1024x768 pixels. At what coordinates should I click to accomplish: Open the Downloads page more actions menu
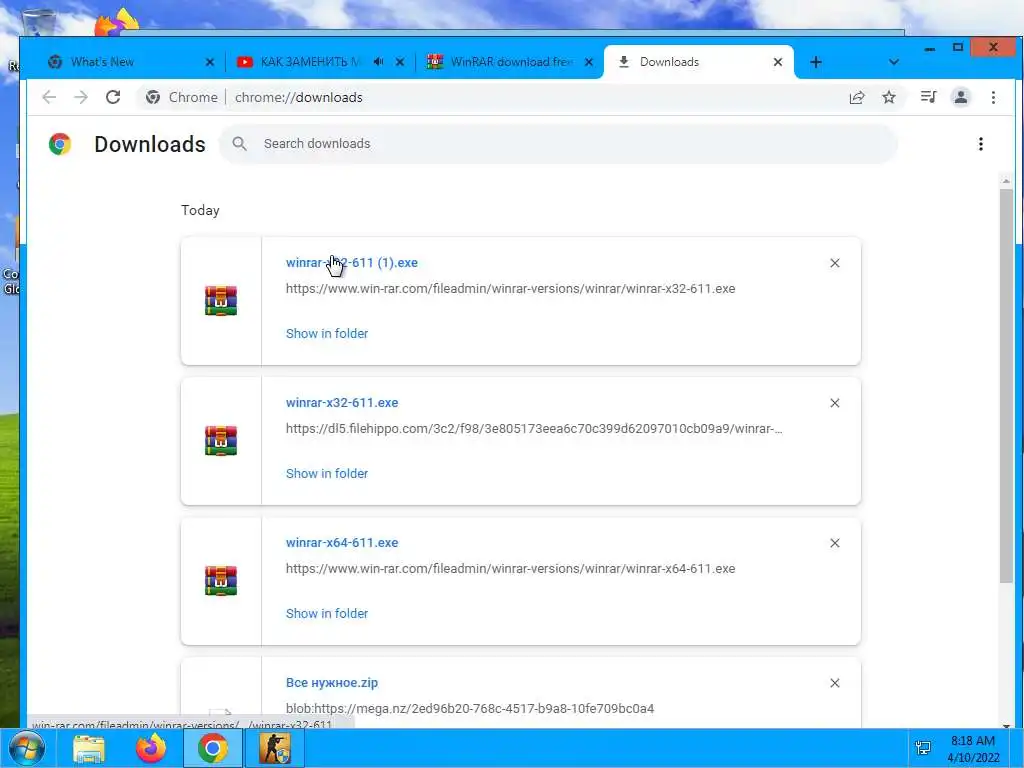[981, 144]
